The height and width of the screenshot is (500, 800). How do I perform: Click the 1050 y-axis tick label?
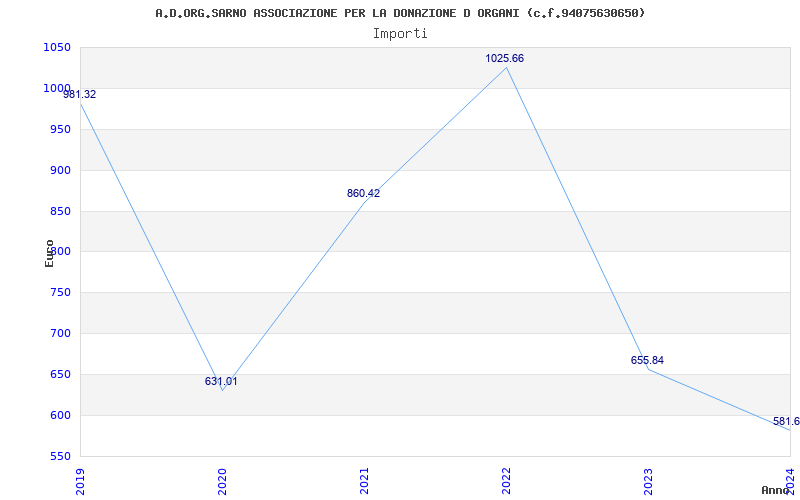57,47
